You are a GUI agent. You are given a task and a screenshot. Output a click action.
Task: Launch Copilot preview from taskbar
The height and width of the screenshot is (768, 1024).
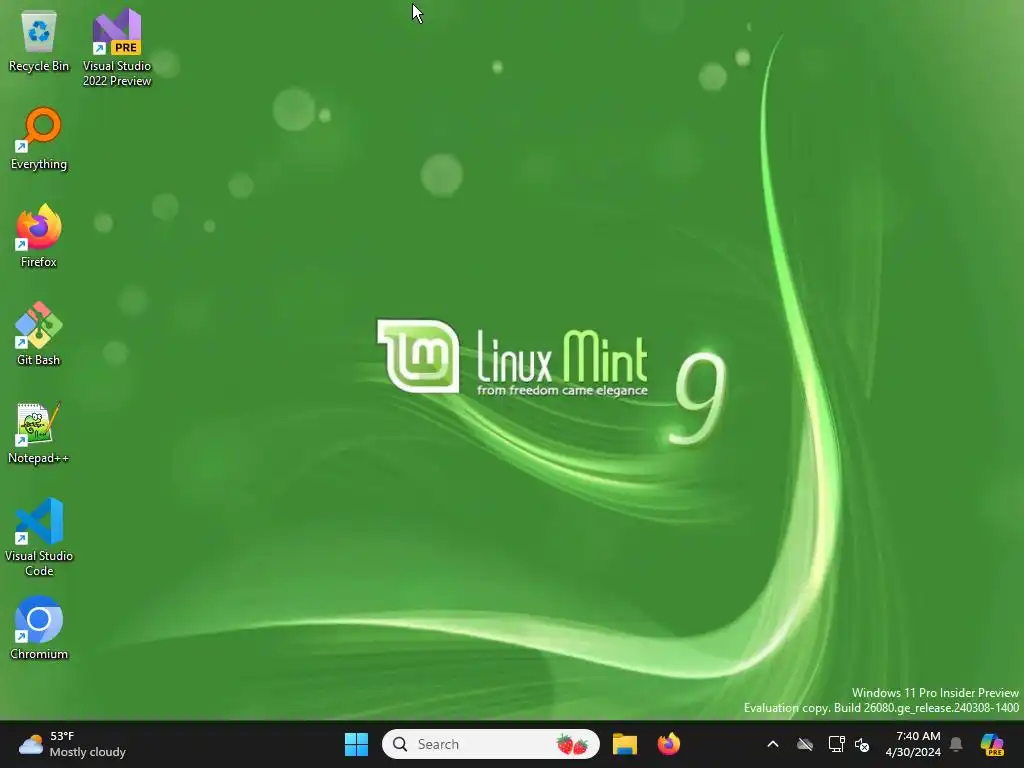pos(993,744)
